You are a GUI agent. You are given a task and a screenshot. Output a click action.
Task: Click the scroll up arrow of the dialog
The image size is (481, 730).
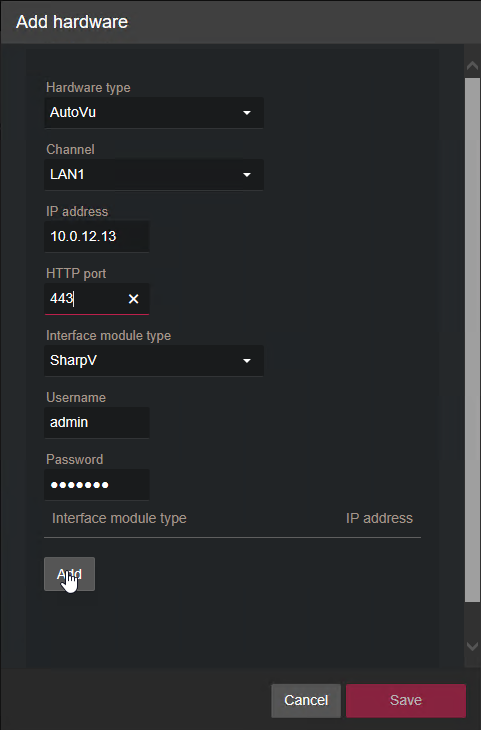click(x=472, y=66)
